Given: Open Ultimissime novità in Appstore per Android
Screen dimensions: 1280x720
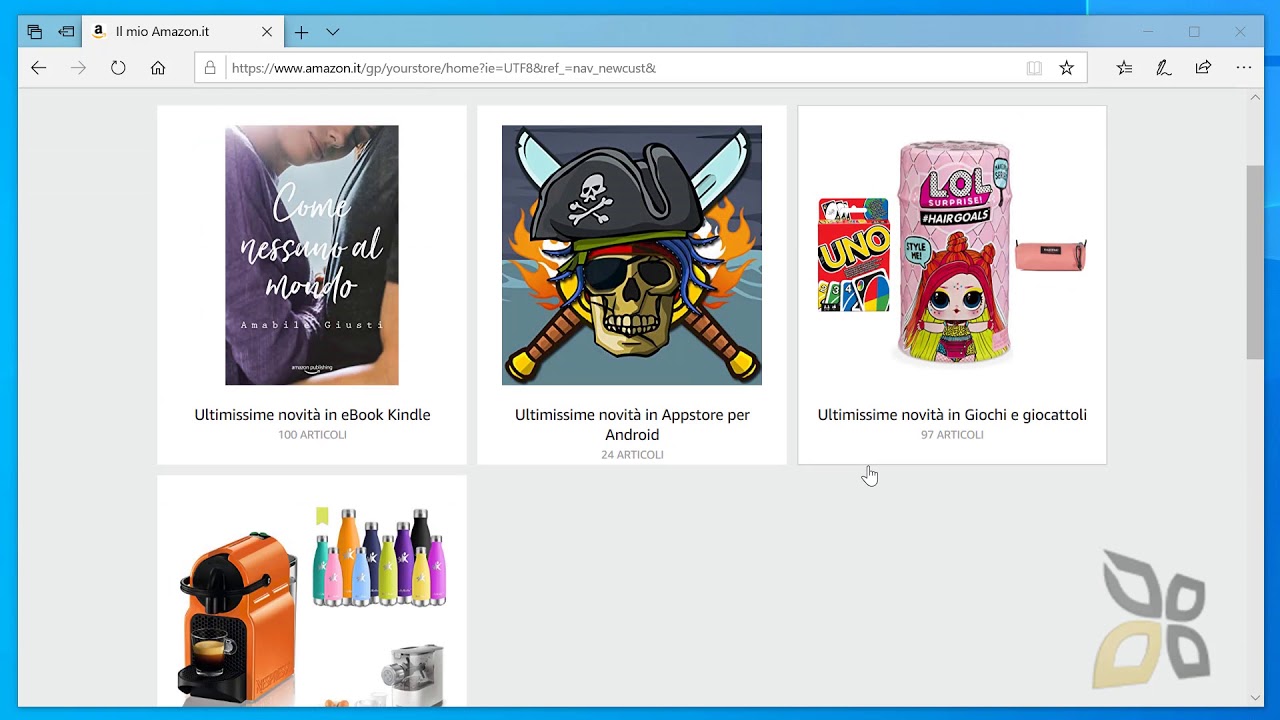Looking at the screenshot, I should click(x=632, y=425).
